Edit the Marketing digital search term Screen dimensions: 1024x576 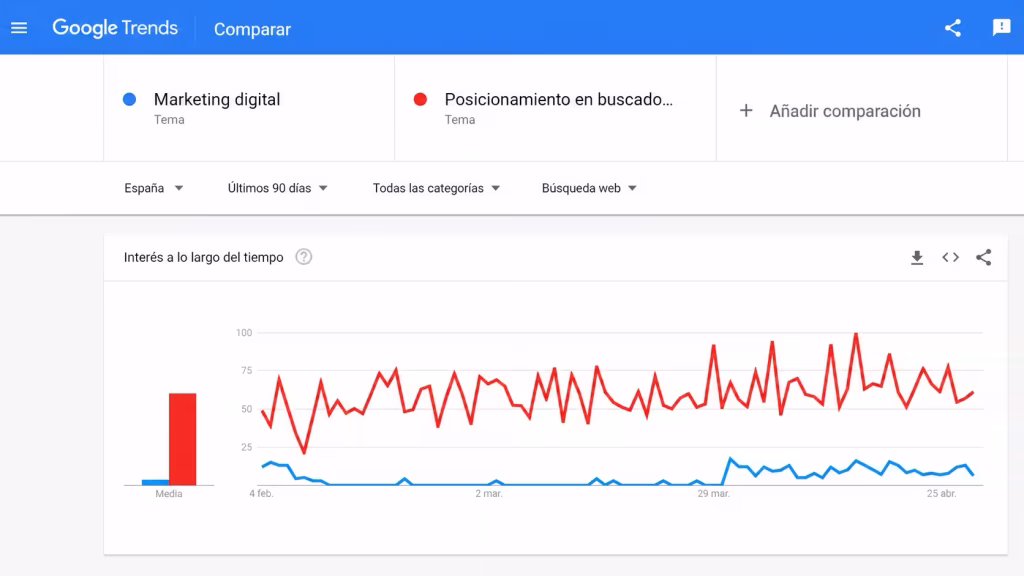coord(217,99)
